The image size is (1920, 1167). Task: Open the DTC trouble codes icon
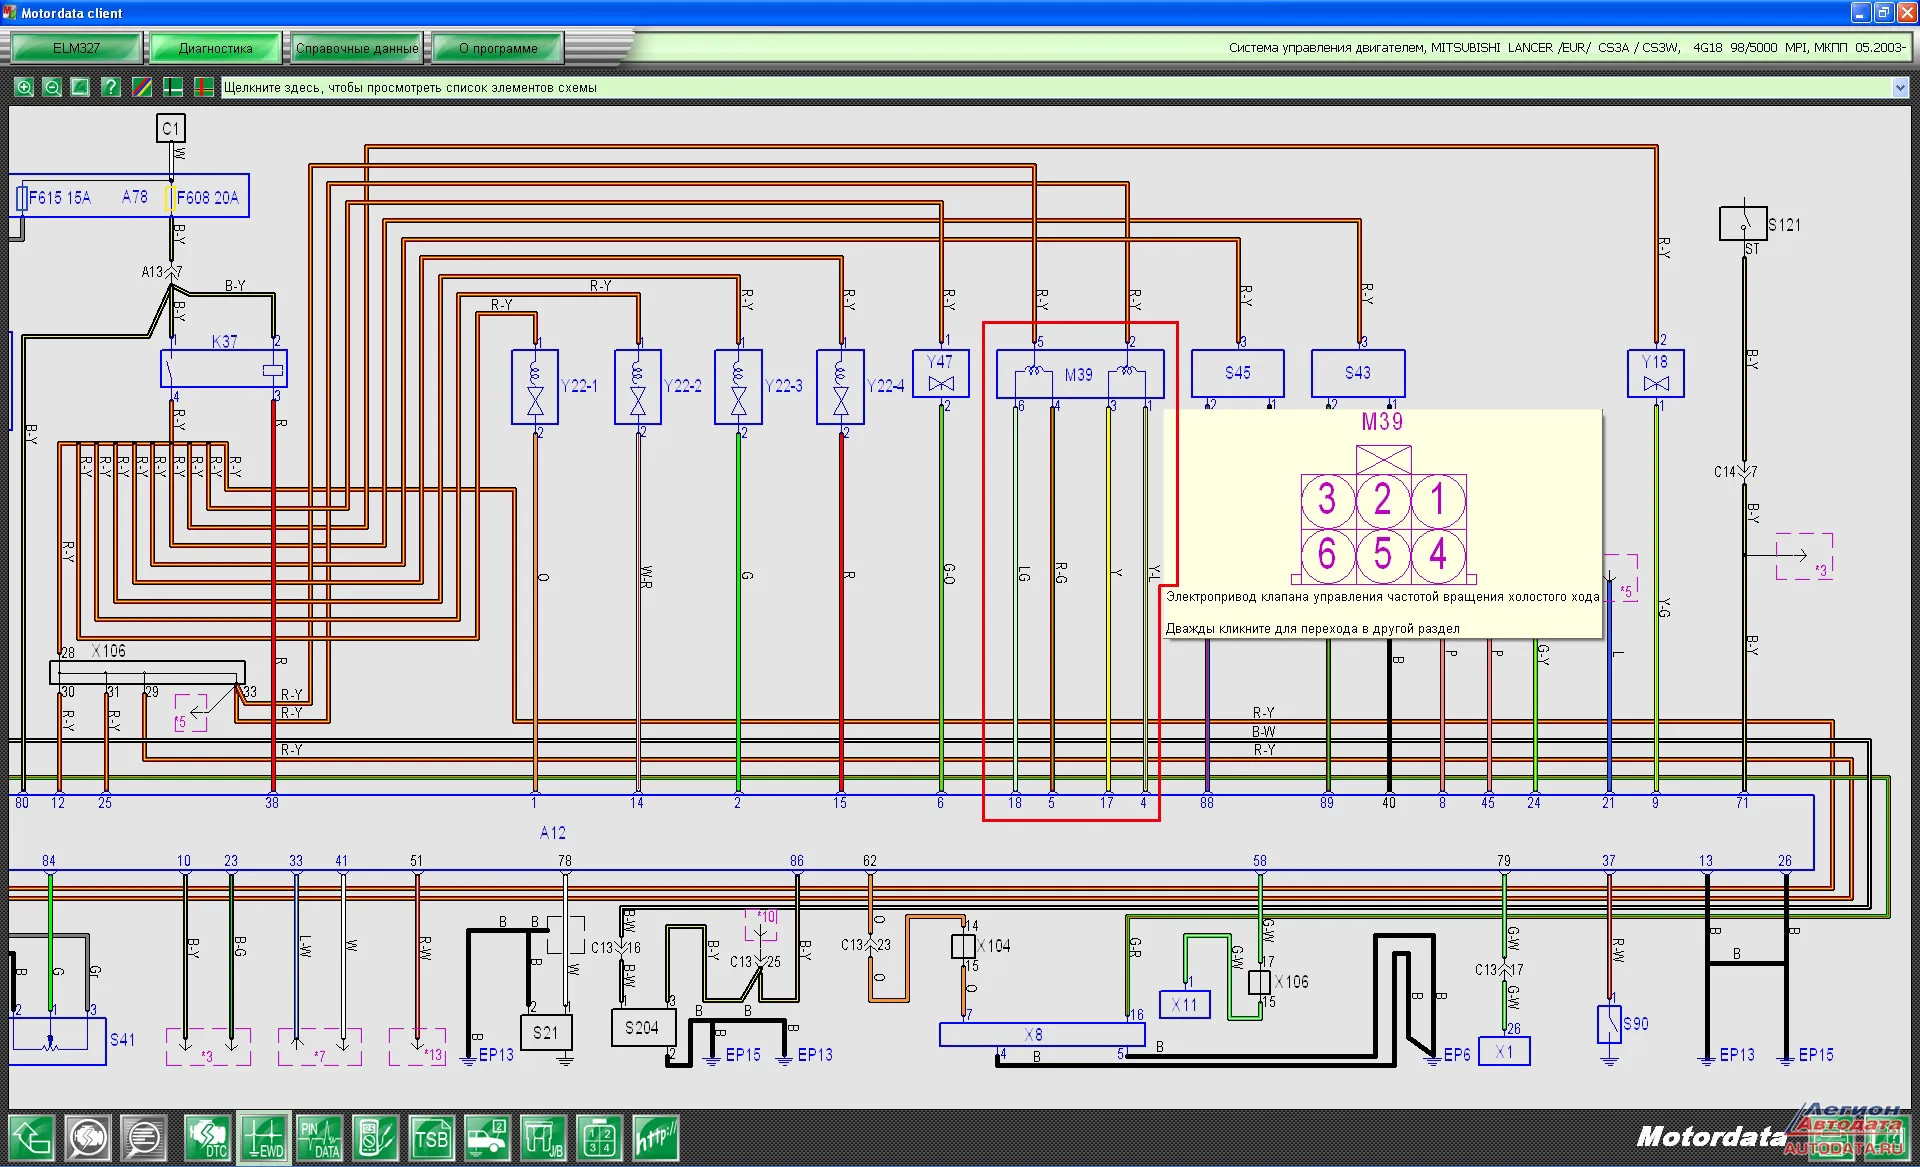coord(208,1138)
